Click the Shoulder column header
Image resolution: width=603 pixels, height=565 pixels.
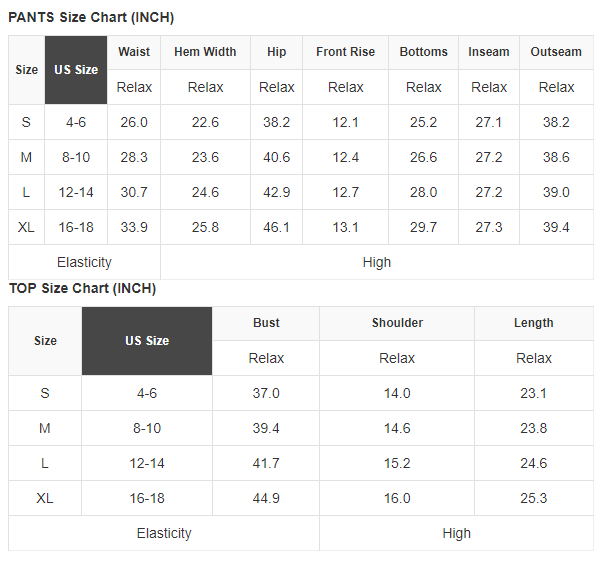point(397,323)
